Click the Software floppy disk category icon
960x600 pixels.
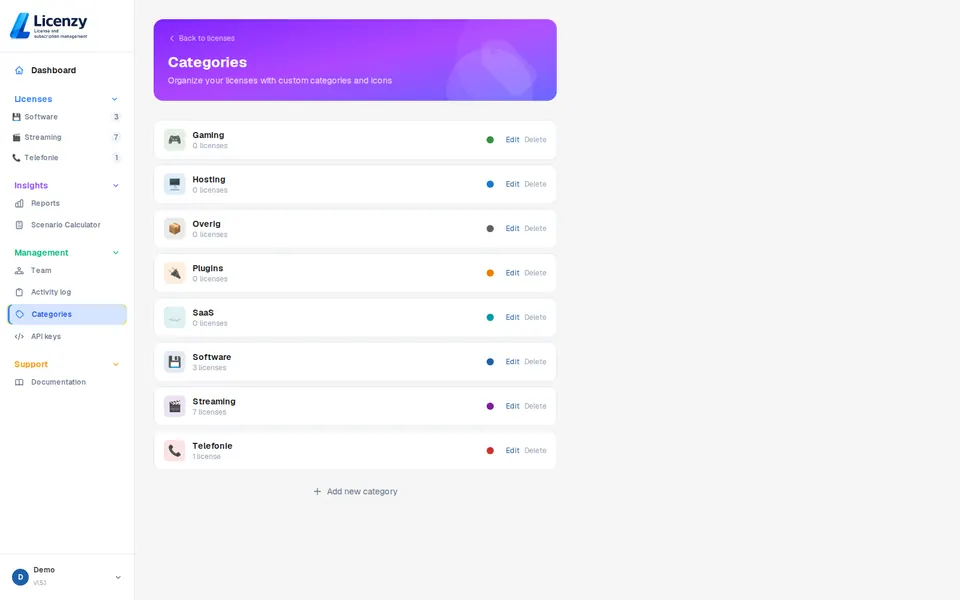[174, 362]
